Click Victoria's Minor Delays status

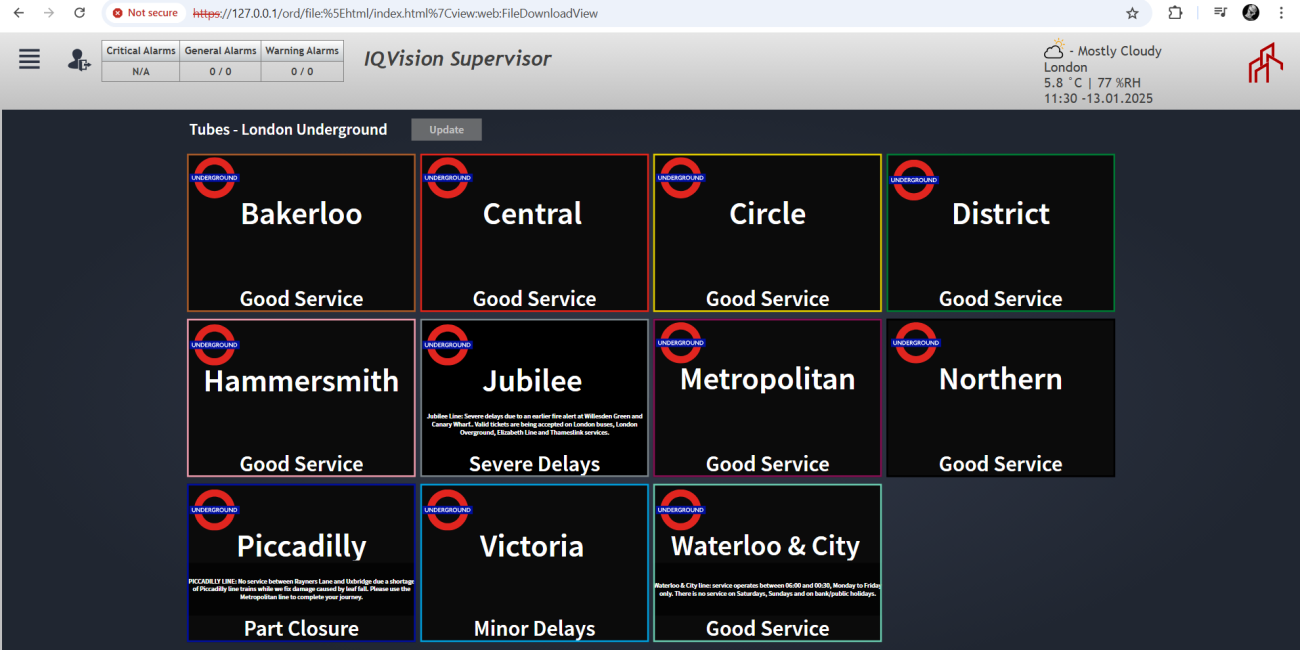pos(535,629)
